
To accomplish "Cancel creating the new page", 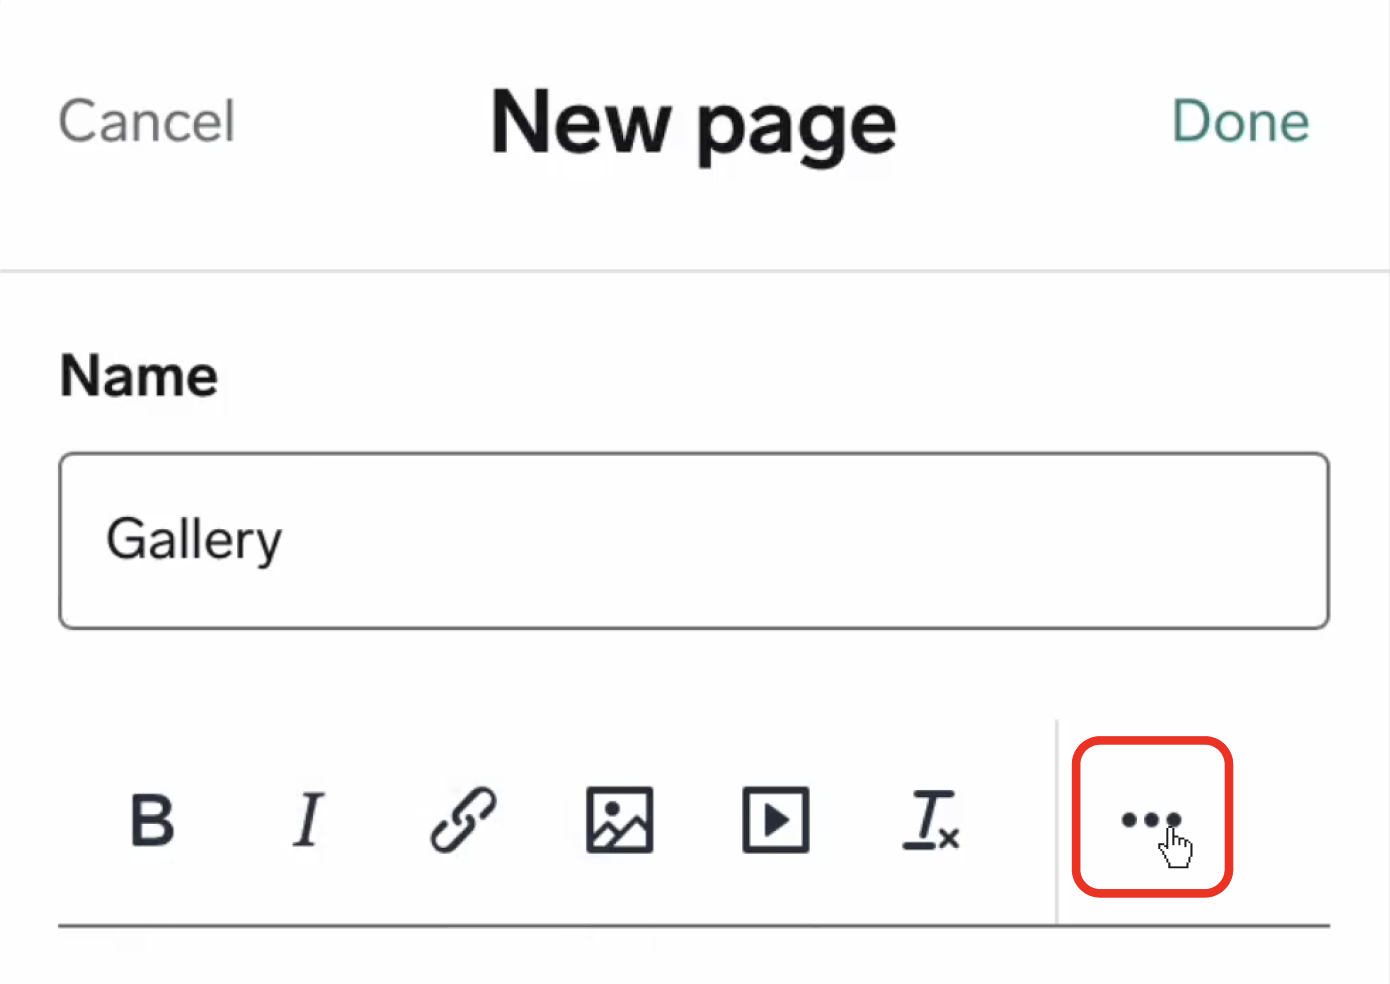I will [147, 122].
